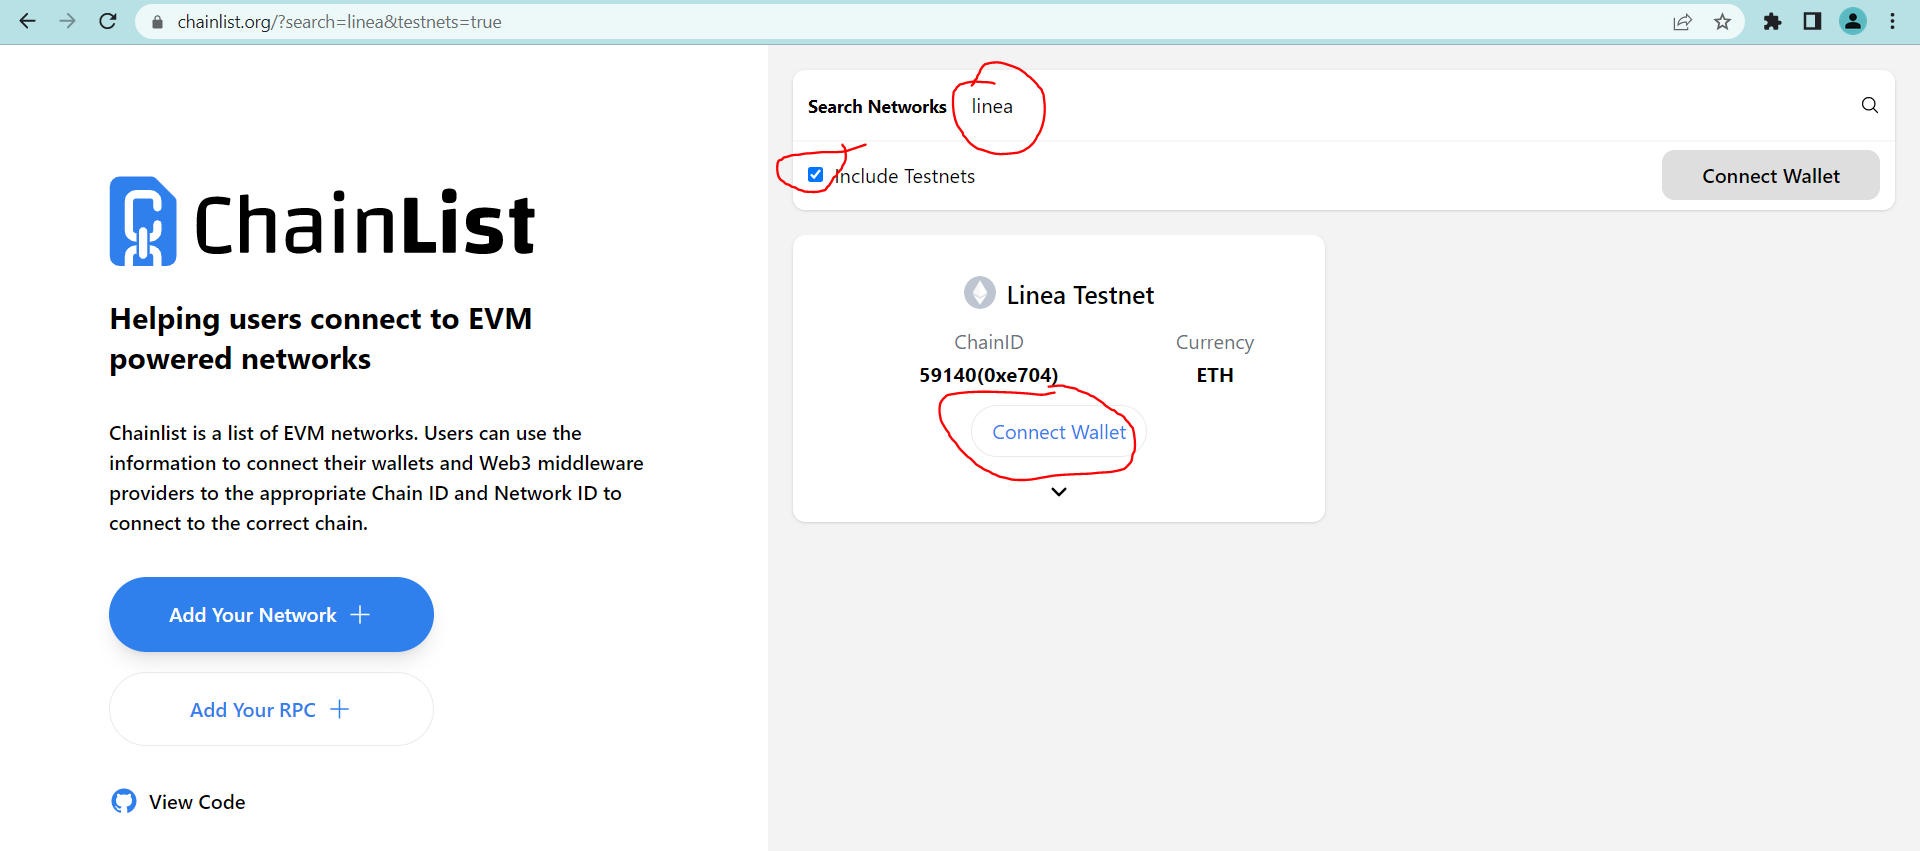Click the Linea Testnet chain icon

pyautogui.click(x=980, y=293)
